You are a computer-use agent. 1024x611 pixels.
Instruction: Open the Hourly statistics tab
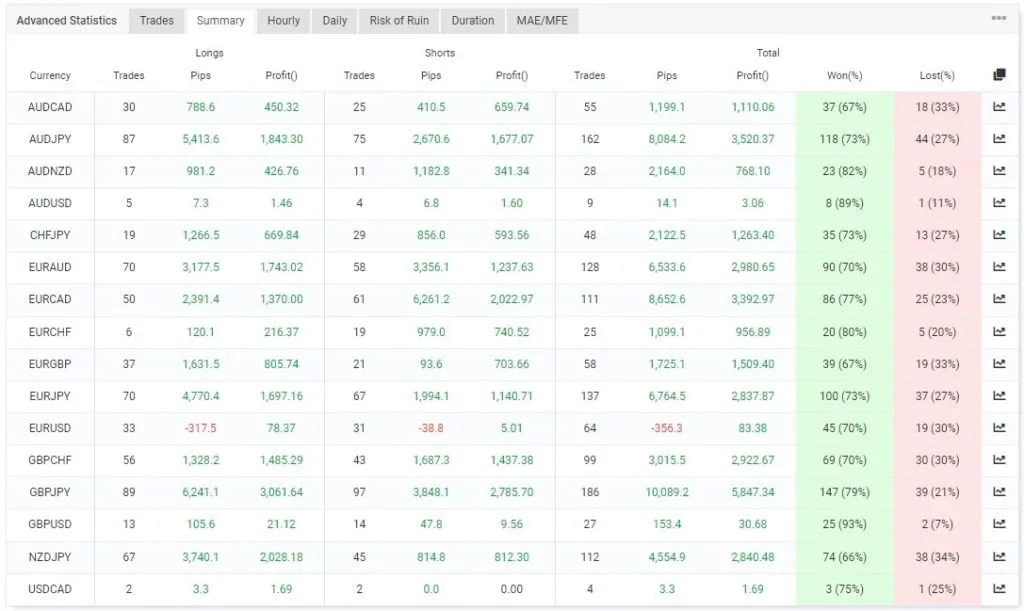(284, 20)
